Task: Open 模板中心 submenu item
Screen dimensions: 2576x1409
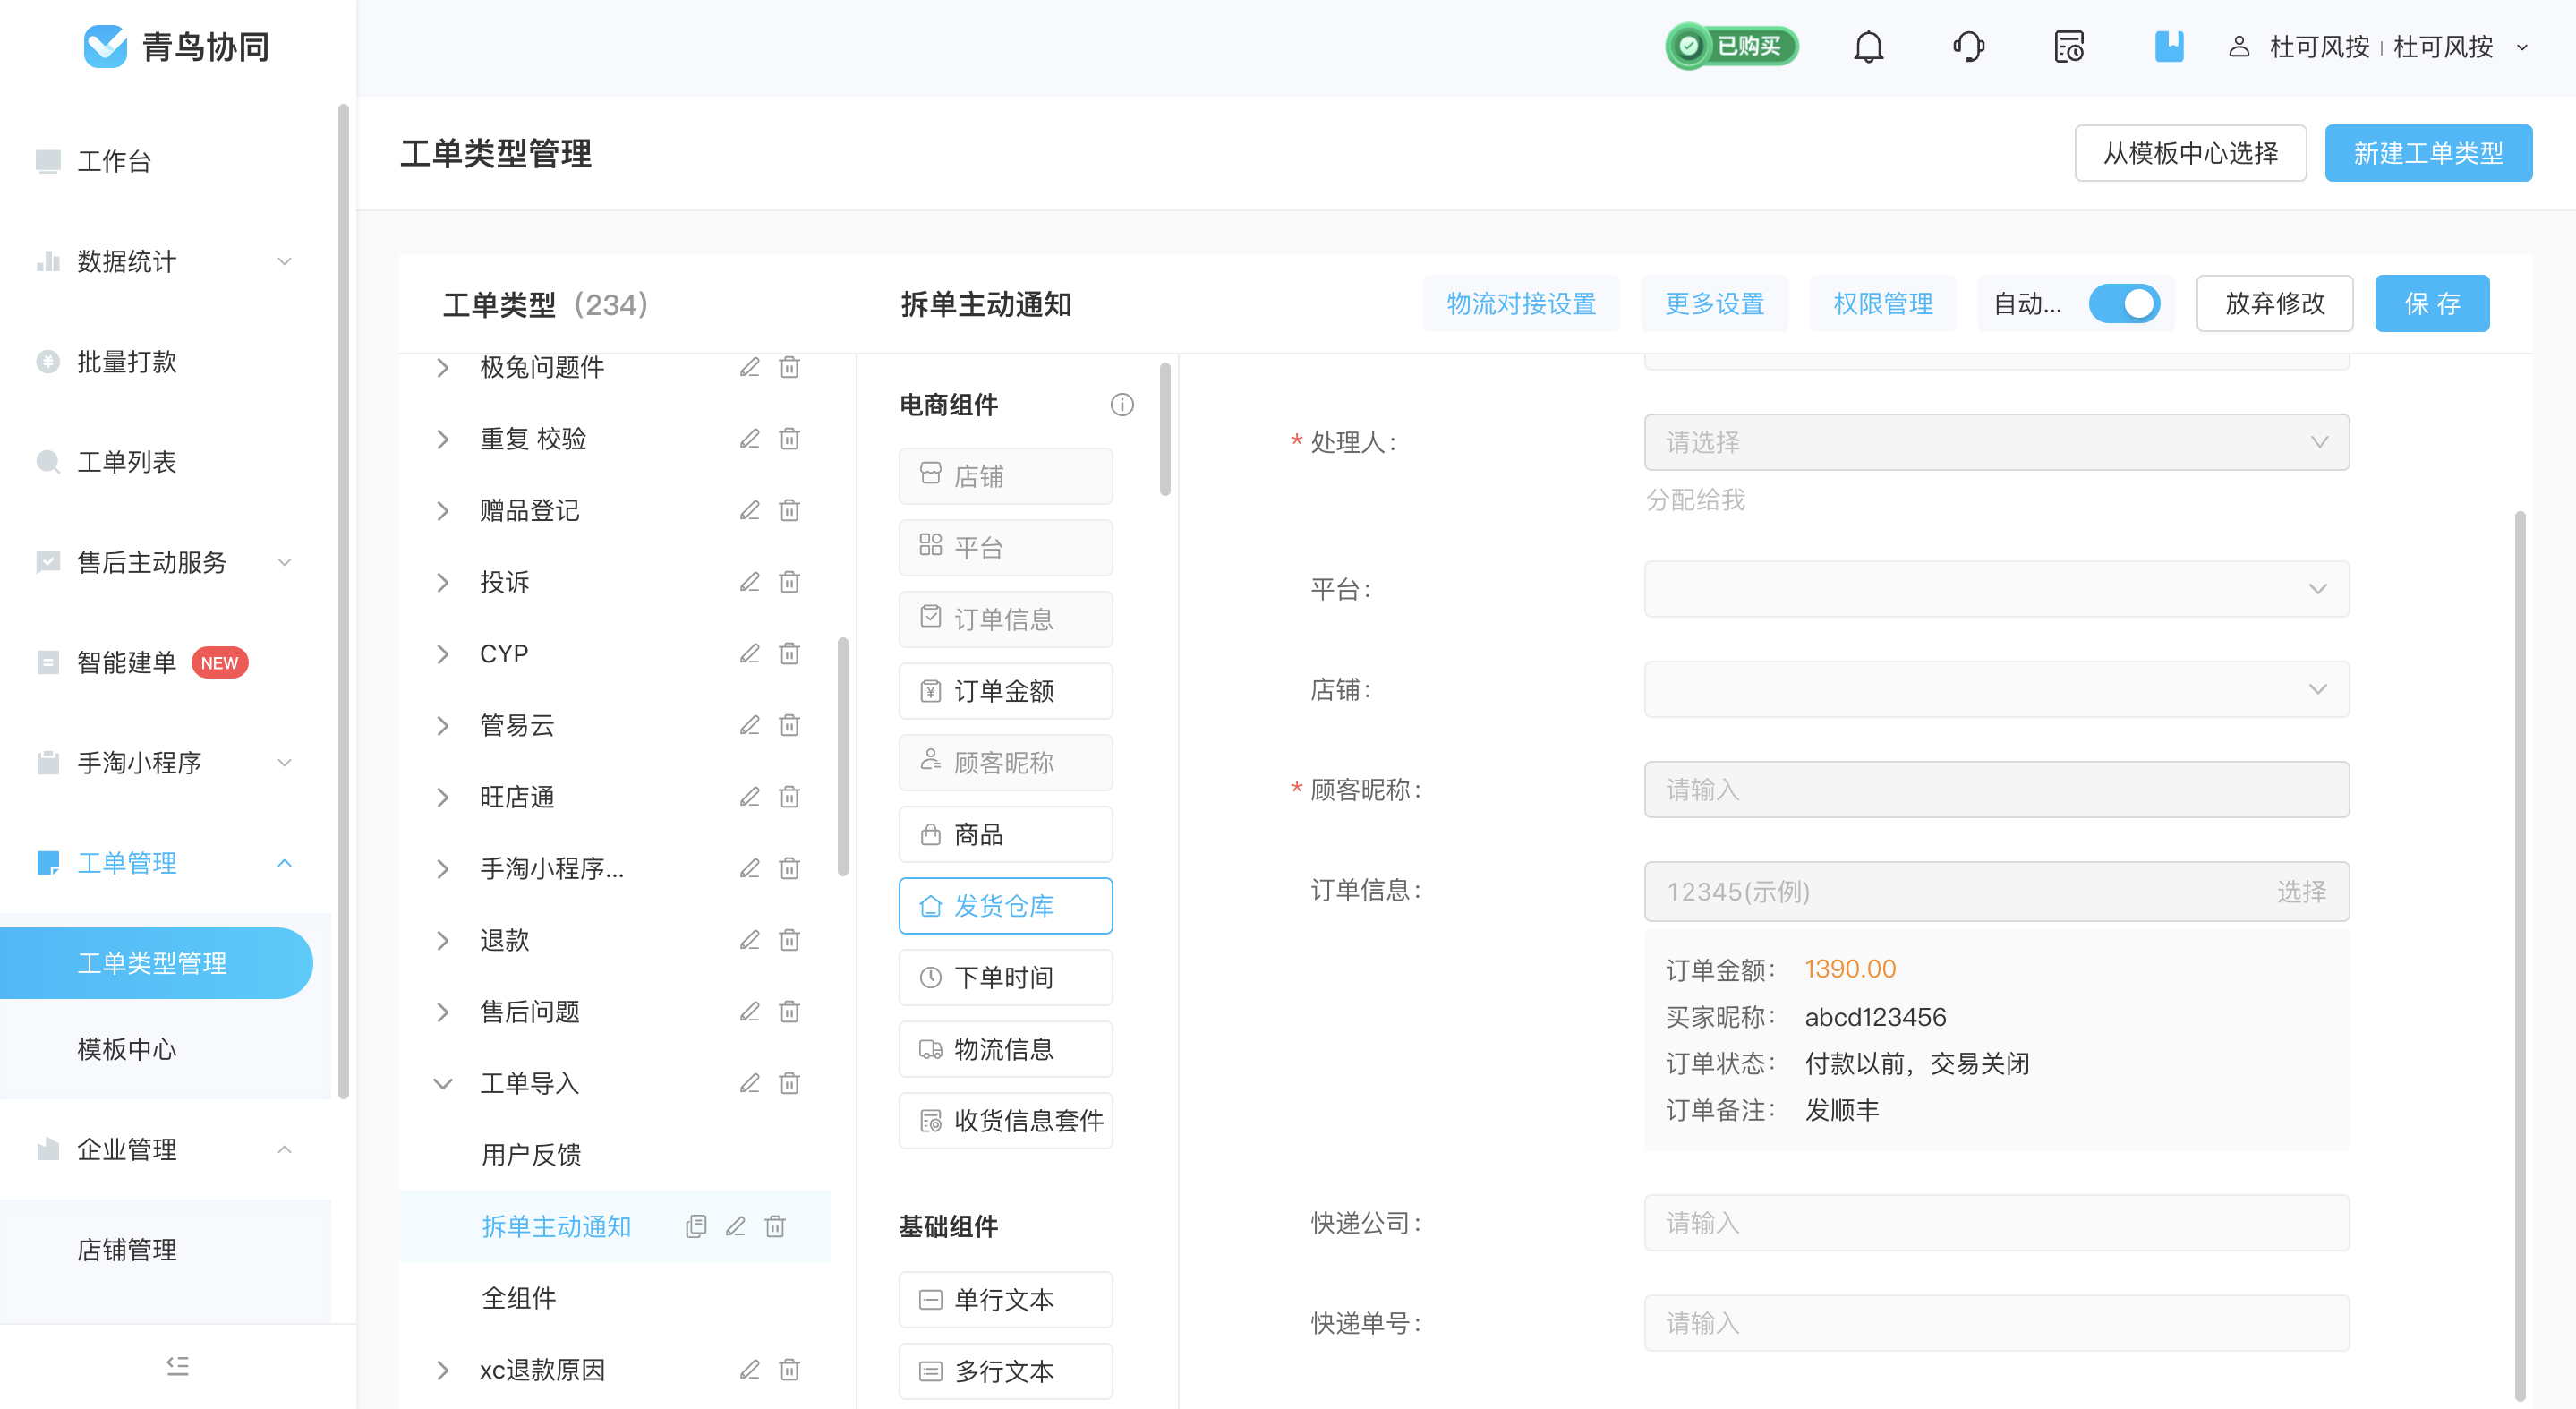Action: tap(127, 1049)
